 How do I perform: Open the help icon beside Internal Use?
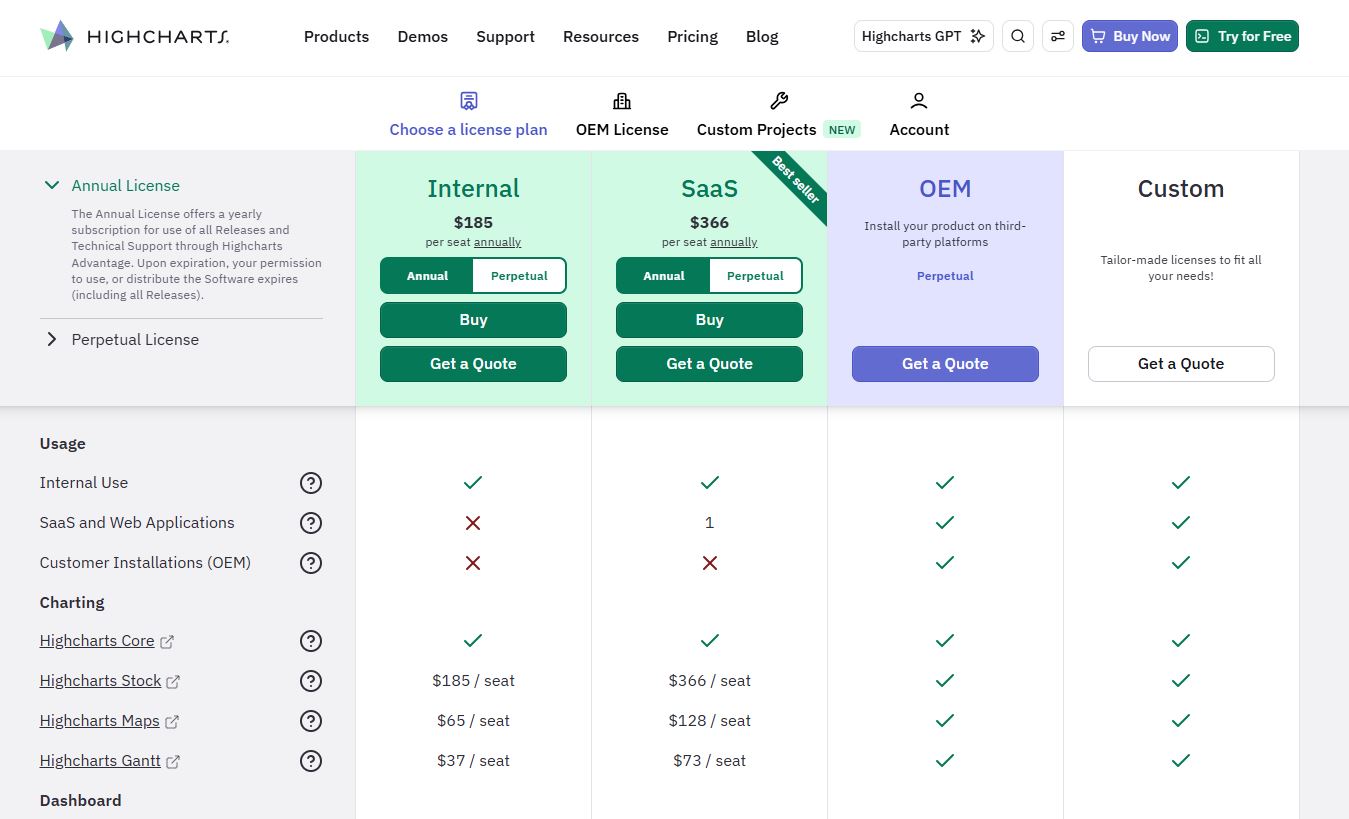[x=311, y=483]
